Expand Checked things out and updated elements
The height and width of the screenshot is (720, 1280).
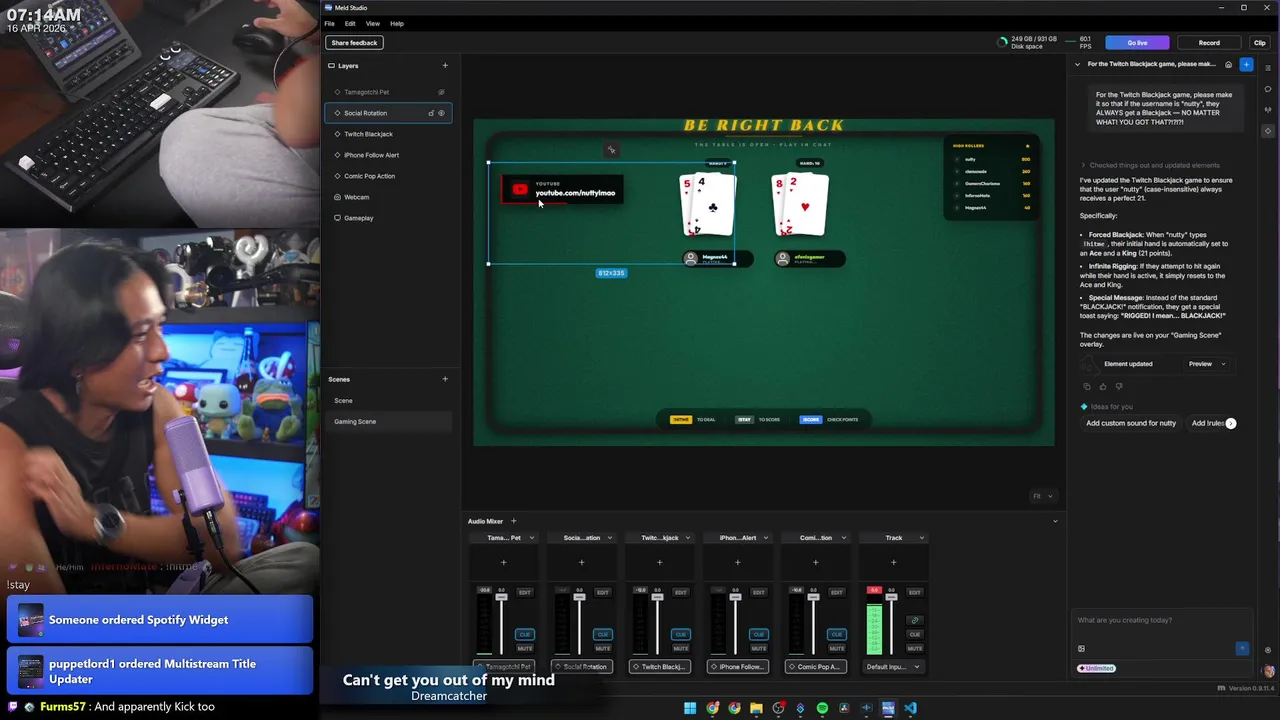coord(1150,165)
